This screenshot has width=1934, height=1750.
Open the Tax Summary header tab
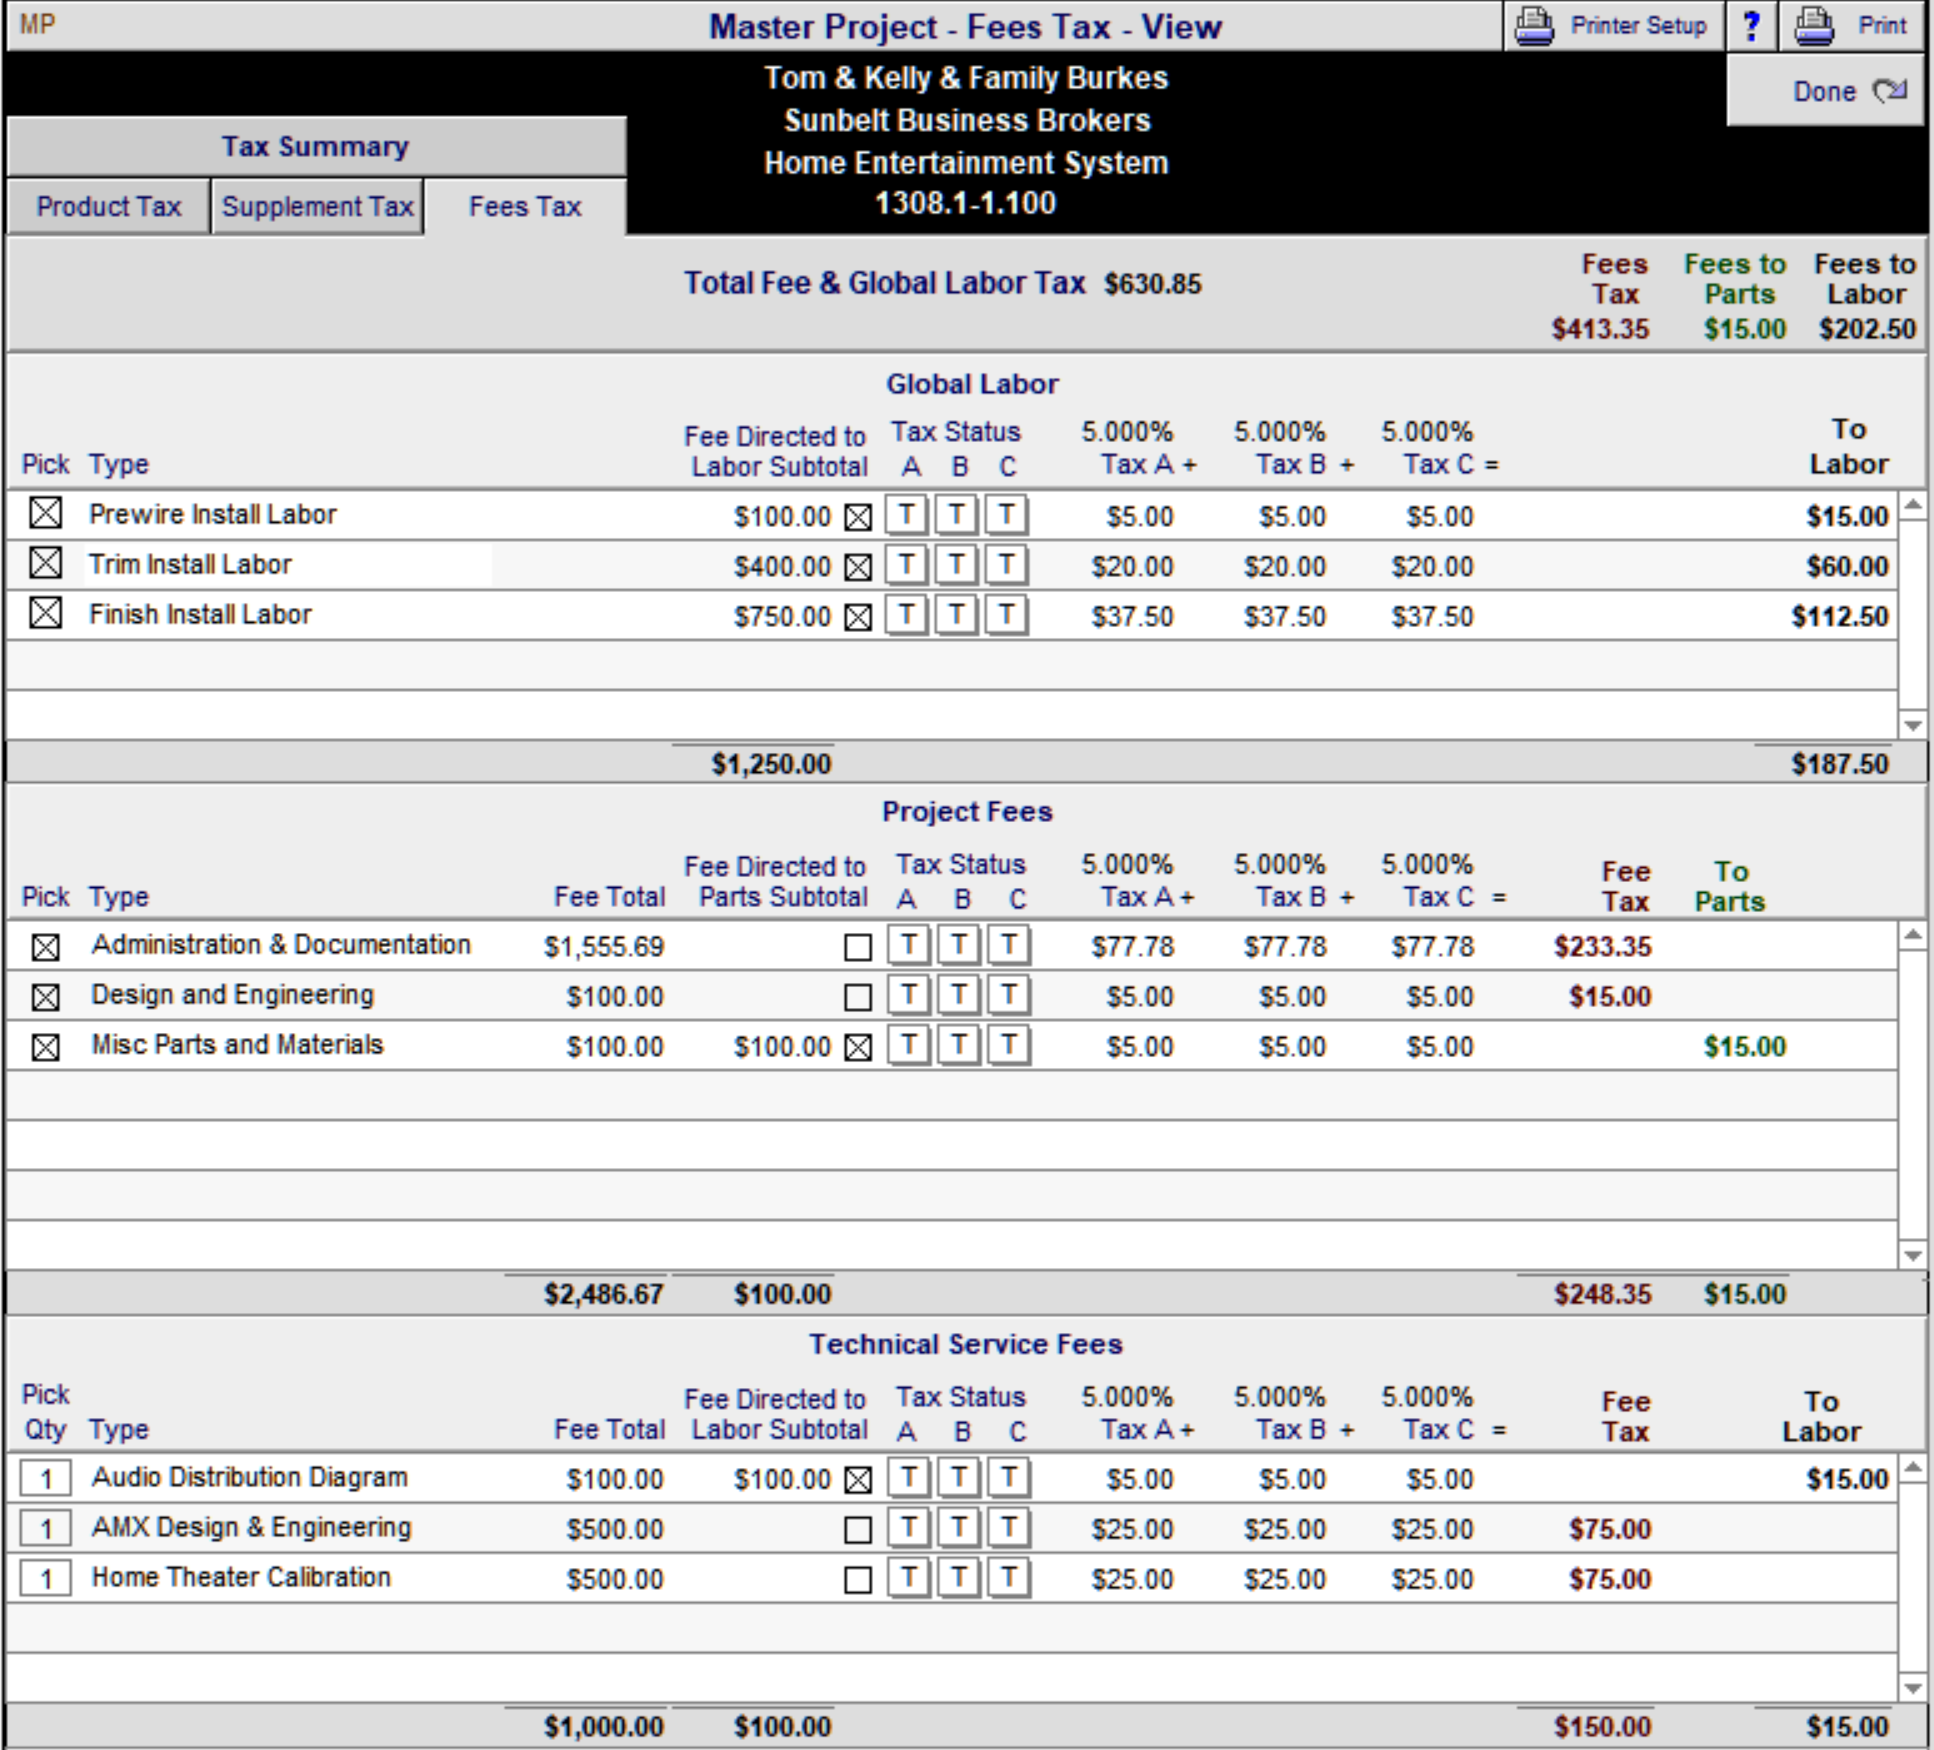(x=316, y=147)
